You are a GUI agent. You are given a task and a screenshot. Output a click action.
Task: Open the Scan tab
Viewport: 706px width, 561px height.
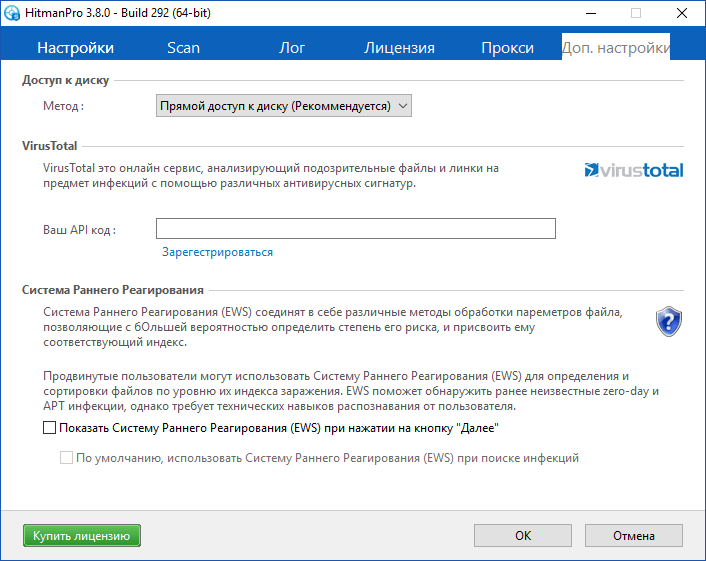[x=183, y=48]
